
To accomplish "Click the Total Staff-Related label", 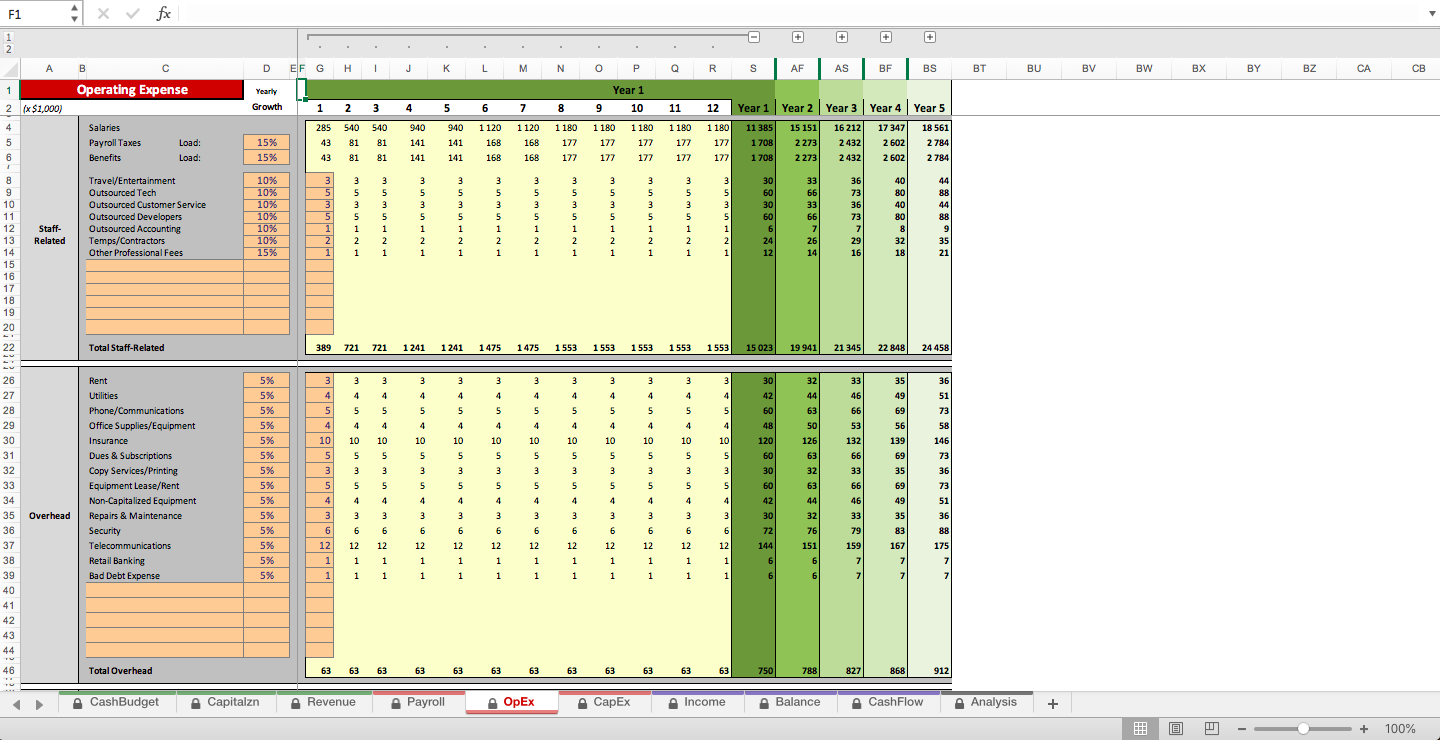I will [x=126, y=348].
